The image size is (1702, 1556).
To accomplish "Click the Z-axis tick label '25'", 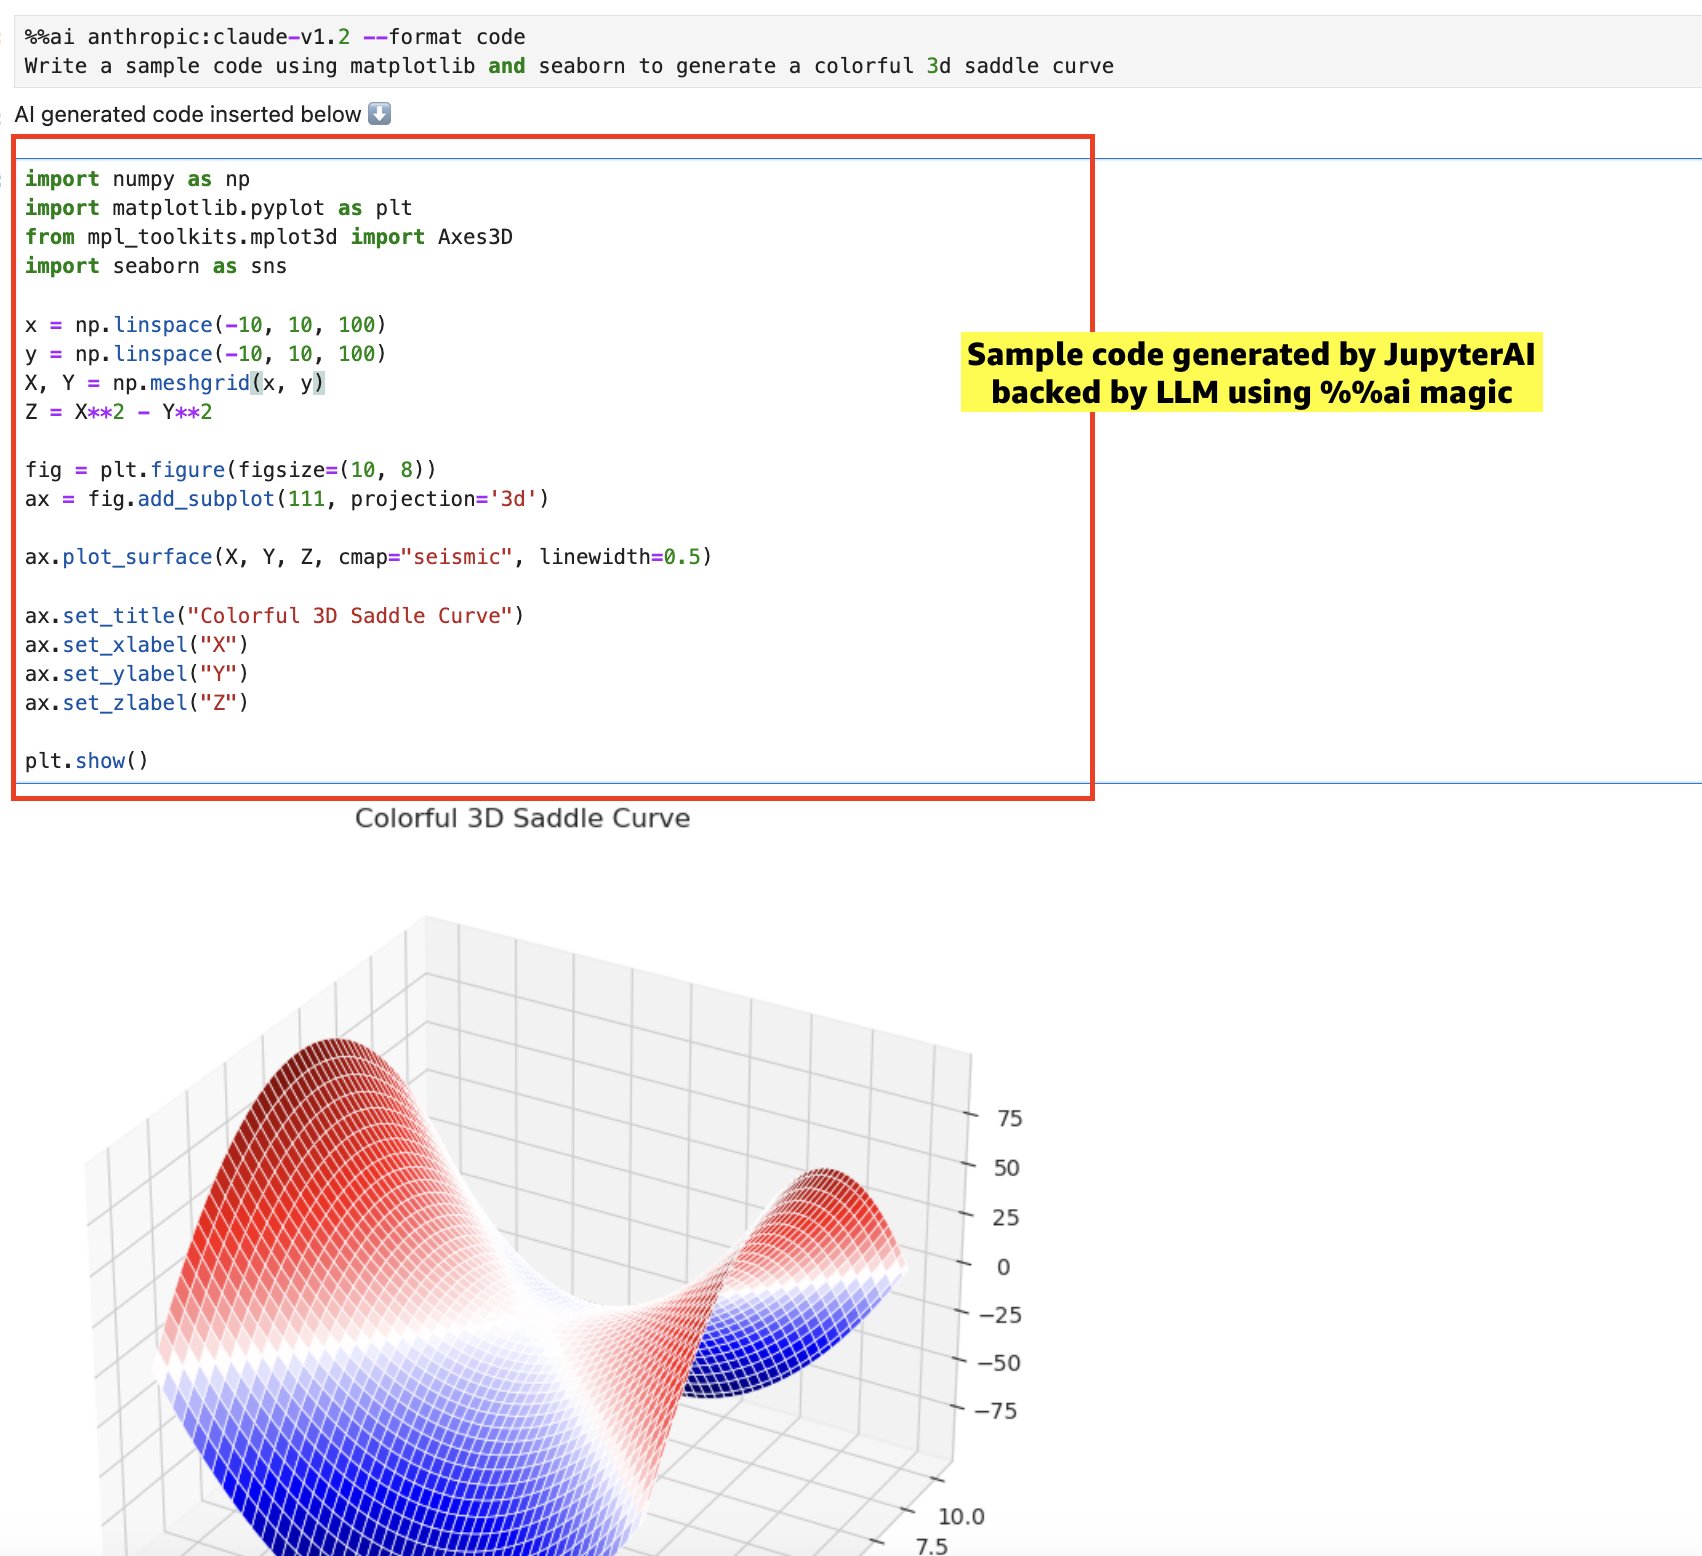I will click(1006, 1218).
